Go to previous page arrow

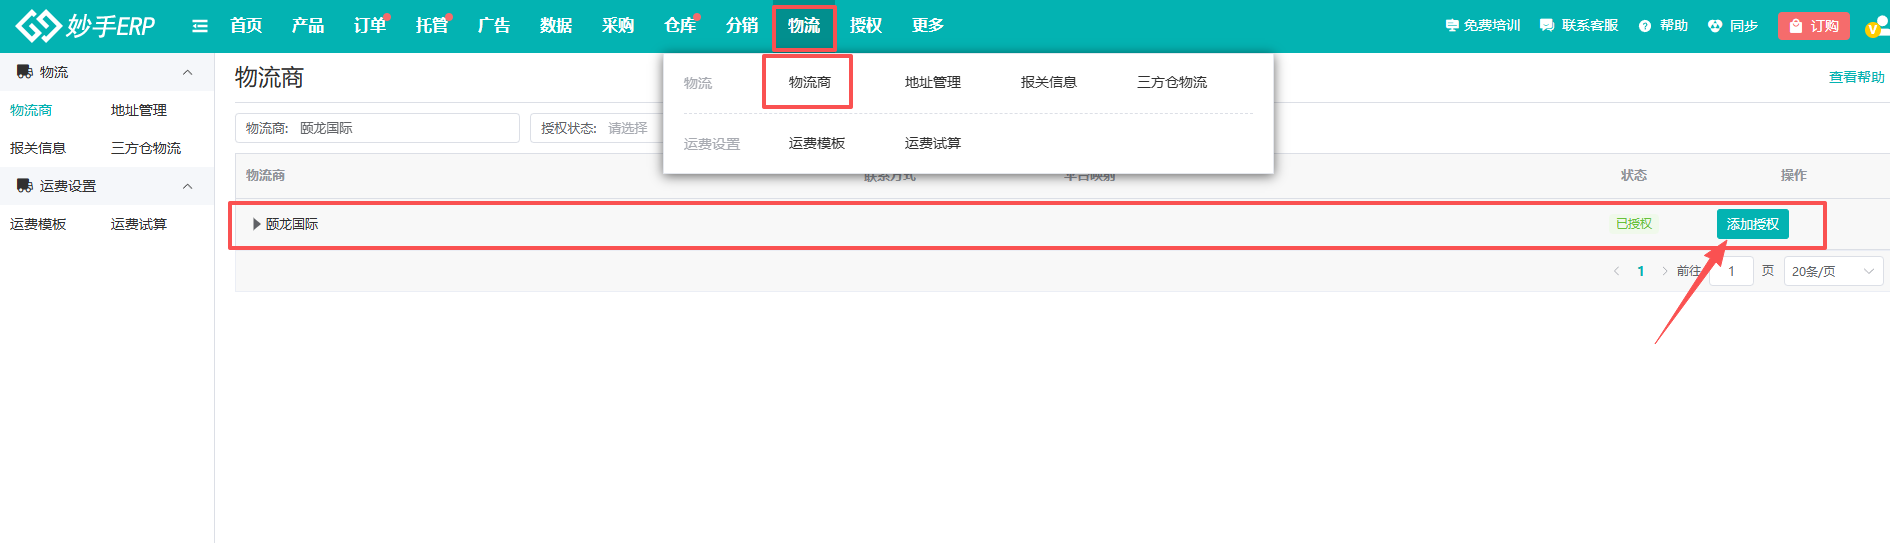[x=1616, y=271]
